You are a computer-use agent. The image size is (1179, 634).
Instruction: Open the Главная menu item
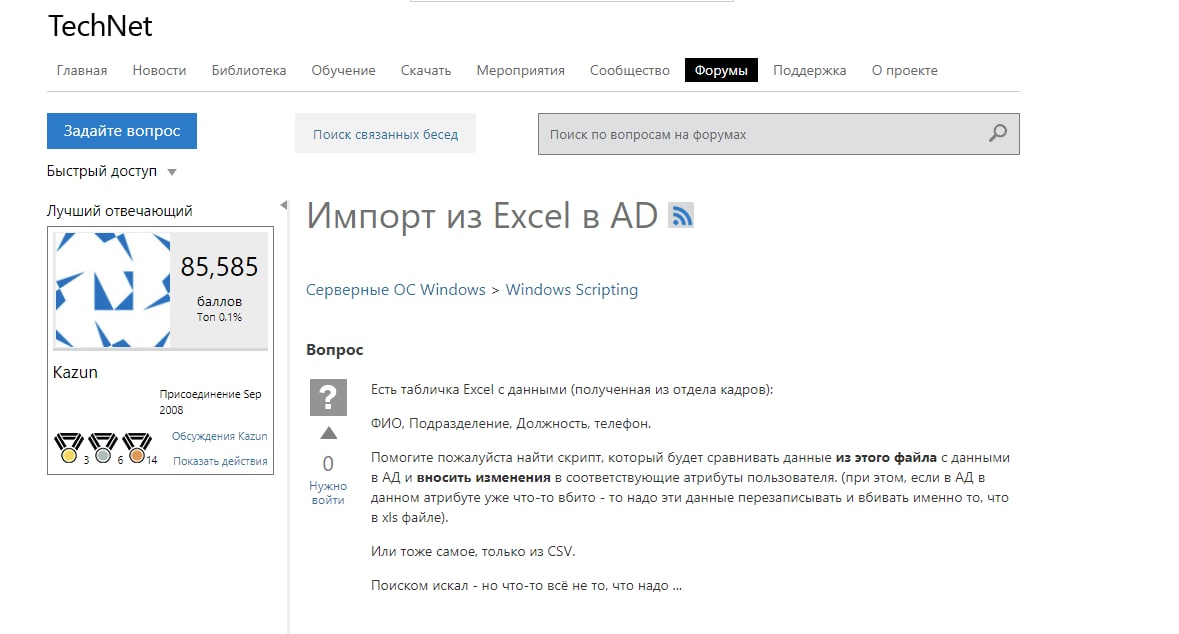coord(82,70)
